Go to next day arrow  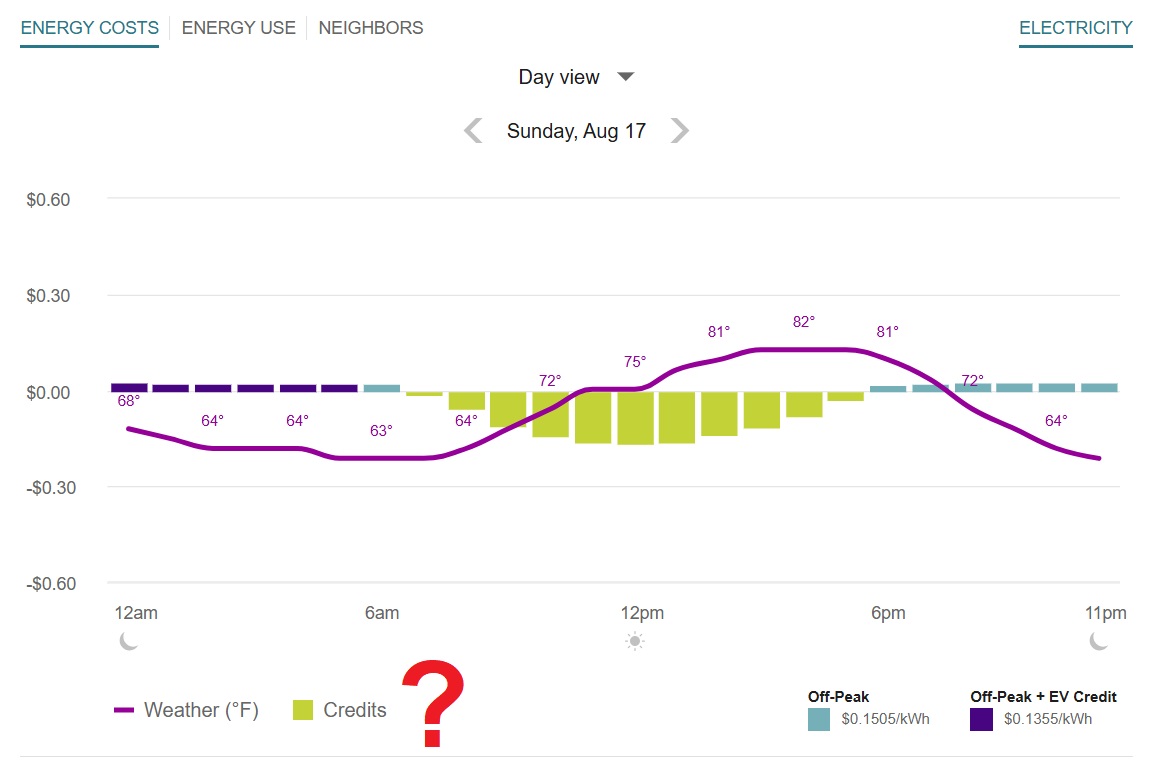pyautogui.click(x=680, y=131)
